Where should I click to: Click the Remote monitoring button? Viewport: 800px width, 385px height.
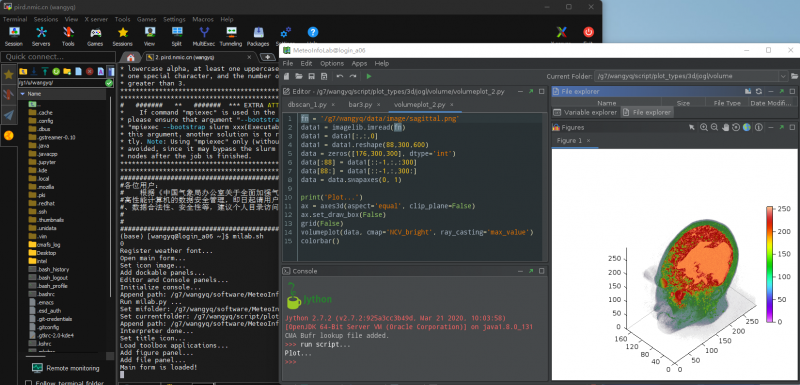pos(66,368)
